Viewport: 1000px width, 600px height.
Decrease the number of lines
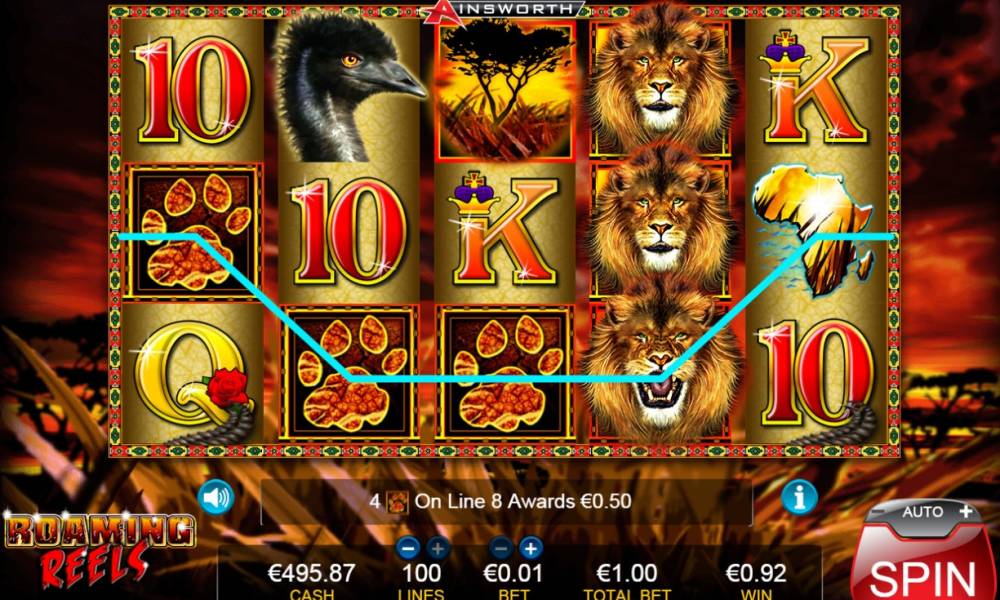tap(408, 548)
